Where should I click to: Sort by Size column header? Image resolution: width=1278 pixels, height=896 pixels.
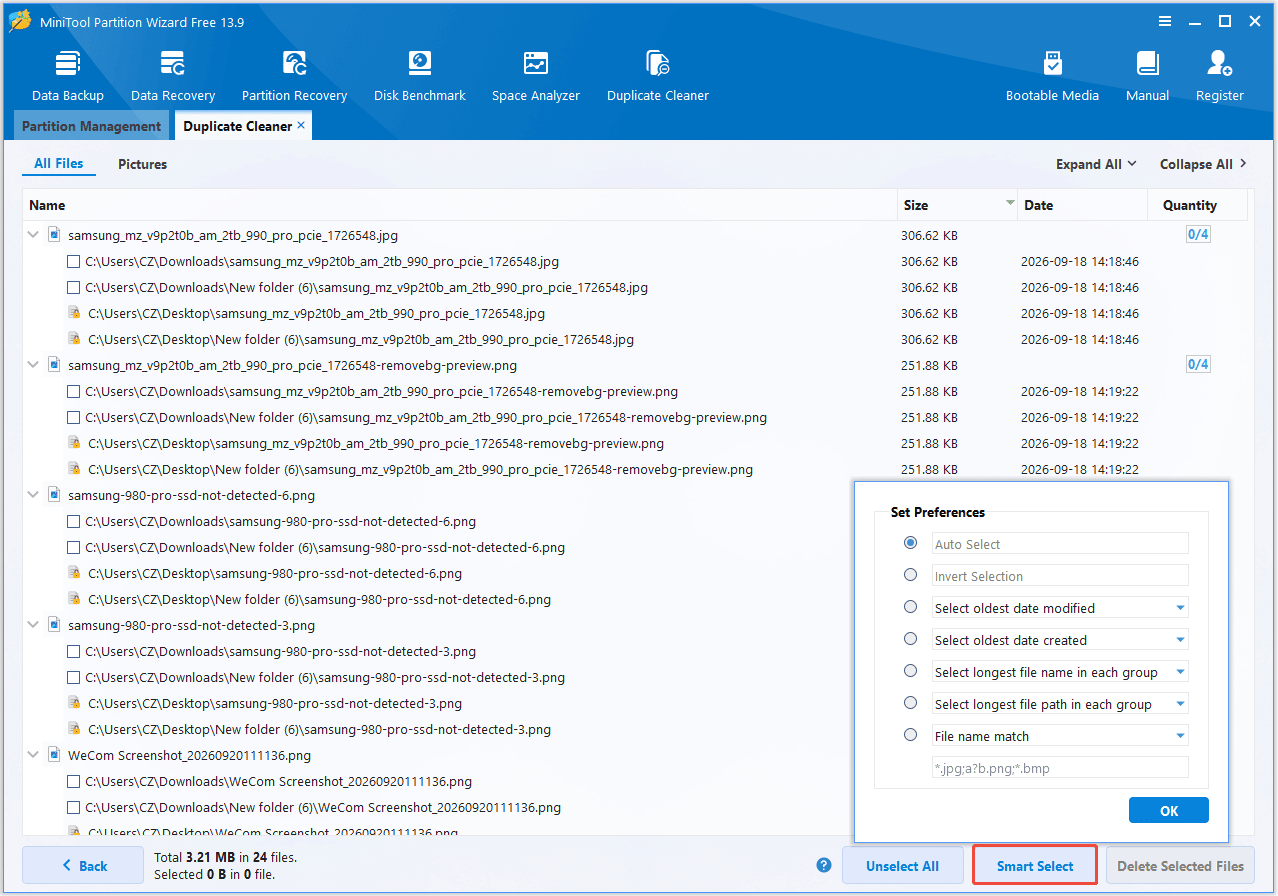pyautogui.click(x=957, y=205)
